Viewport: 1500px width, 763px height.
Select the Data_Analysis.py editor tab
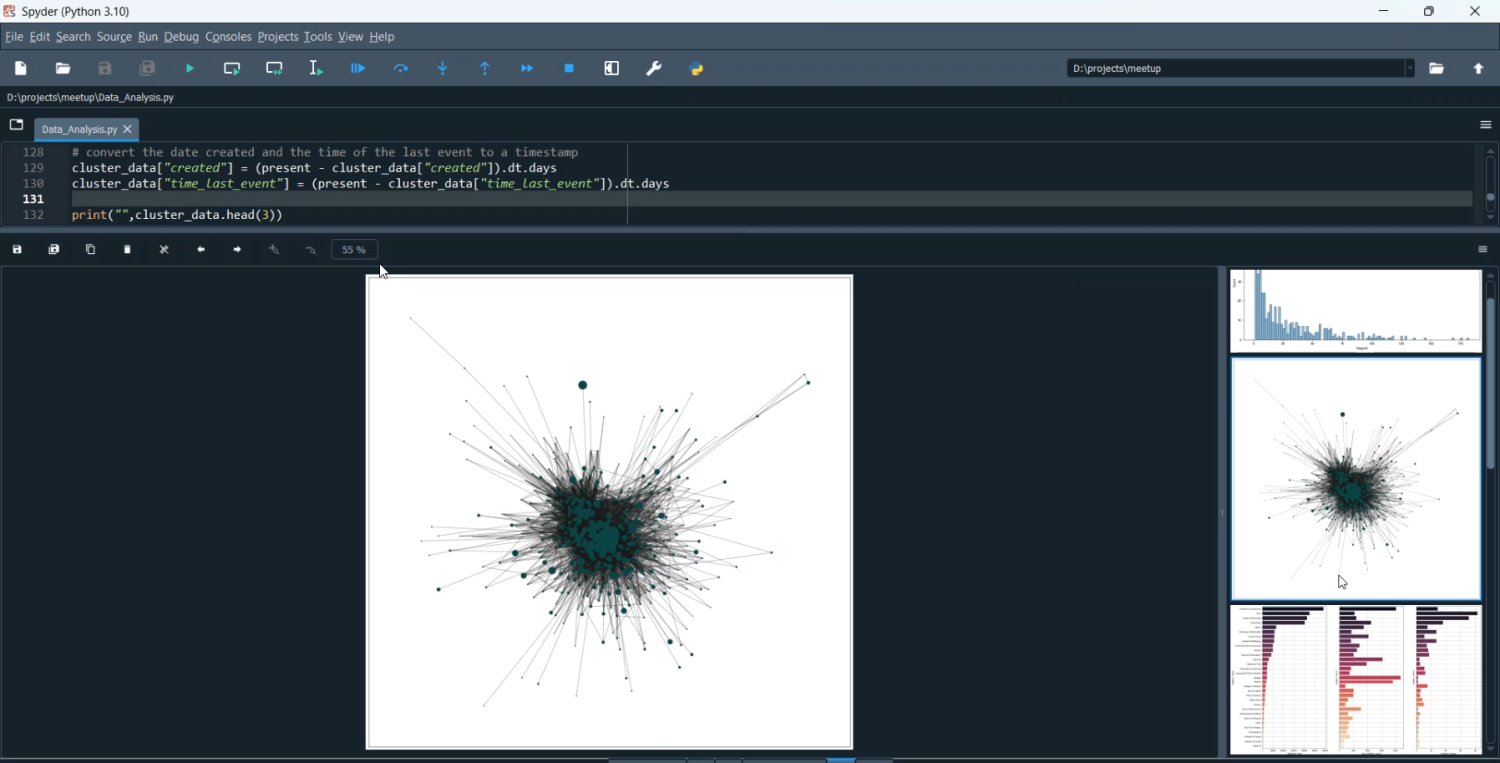(78, 130)
